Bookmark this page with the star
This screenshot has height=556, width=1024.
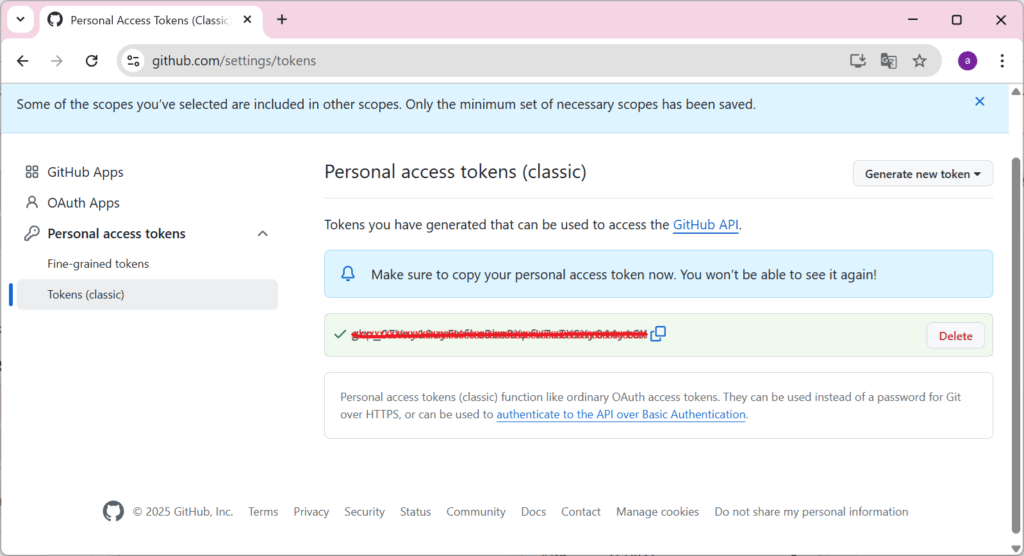920,61
